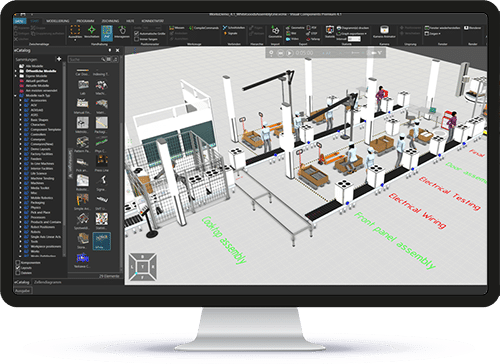Click Diagramm drucken
This screenshot has width=500, height=364.
coord(353,28)
